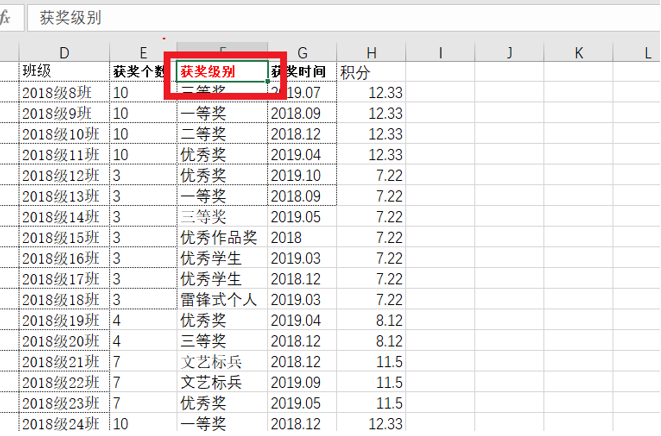Select cell 2018级13班
The image size is (661, 436).
click(x=64, y=196)
